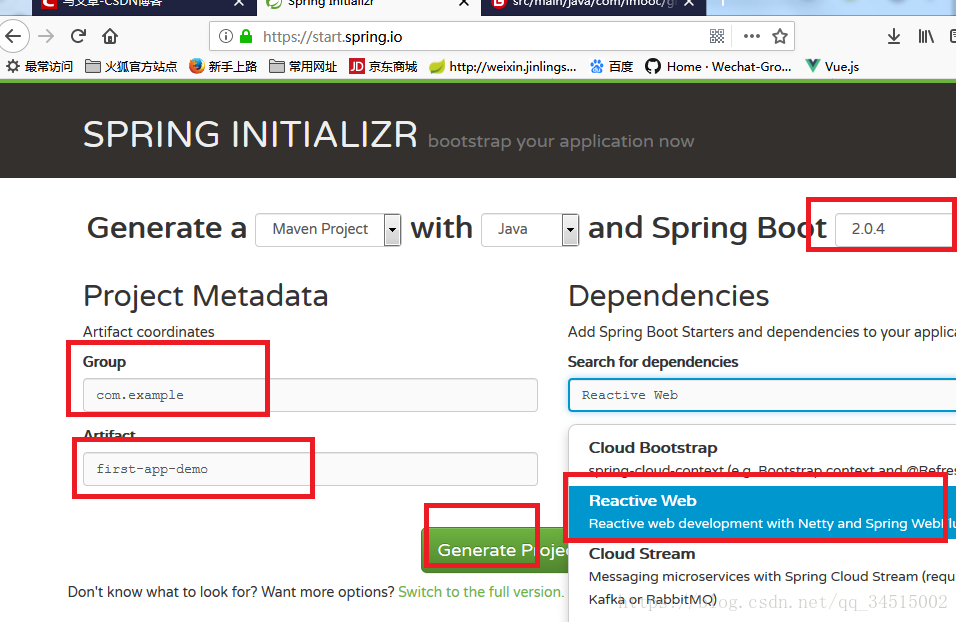
Task: Open the Maven Project type dropdown
Action: [328, 229]
